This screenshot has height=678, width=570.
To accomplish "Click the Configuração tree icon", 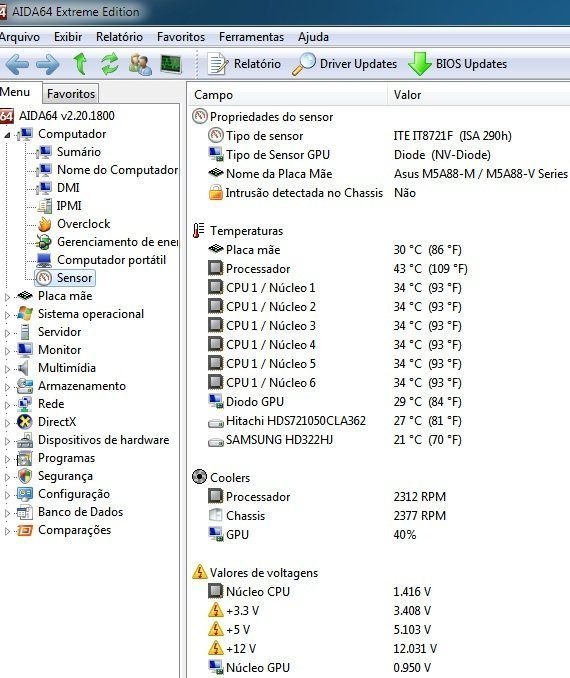I will pos(25,494).
